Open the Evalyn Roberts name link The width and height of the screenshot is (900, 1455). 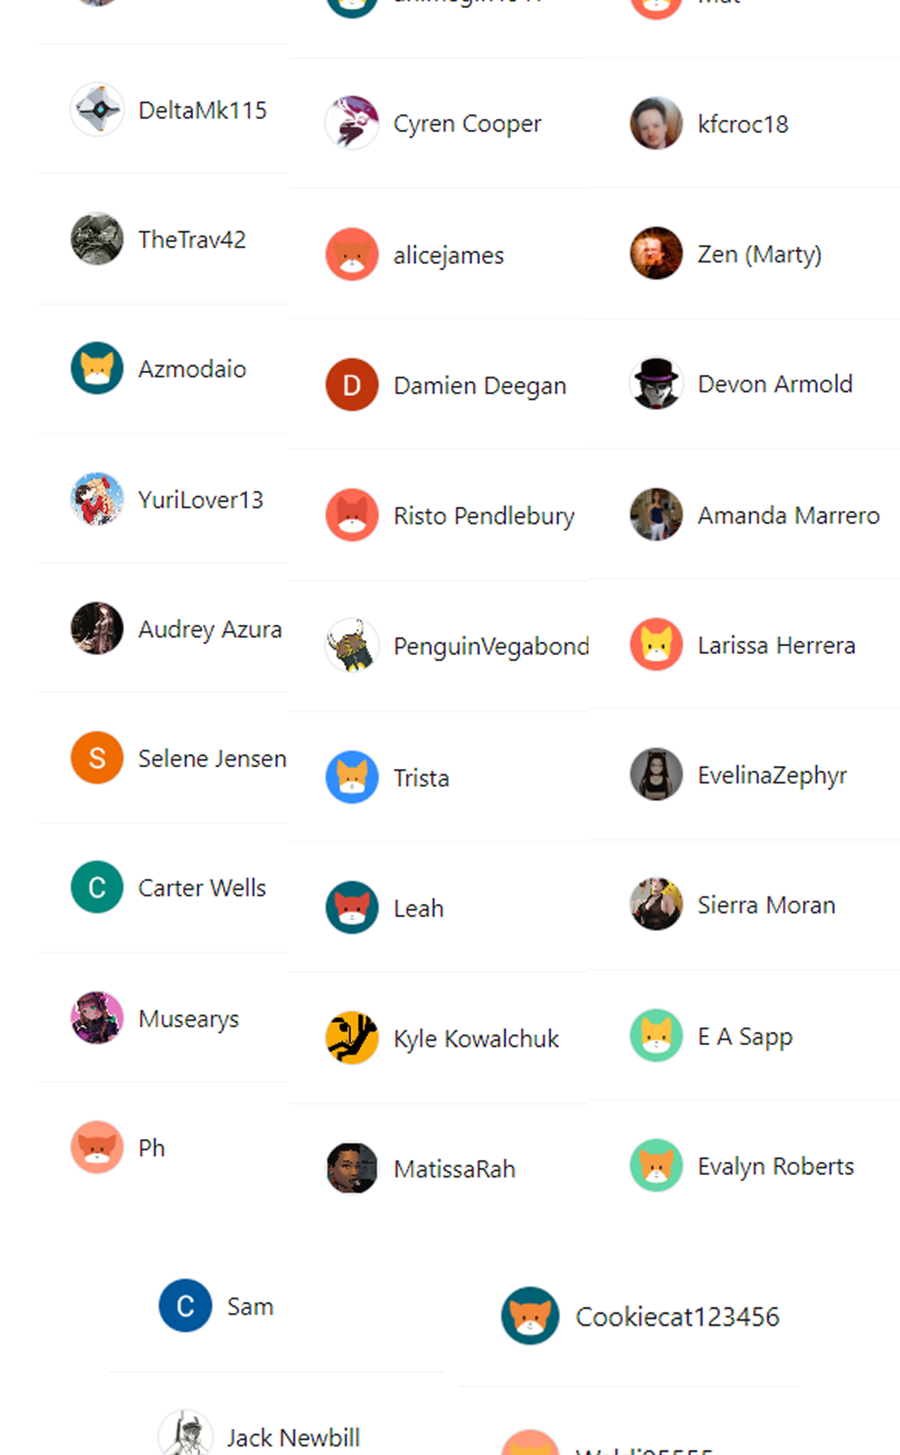coord(776,1166)
